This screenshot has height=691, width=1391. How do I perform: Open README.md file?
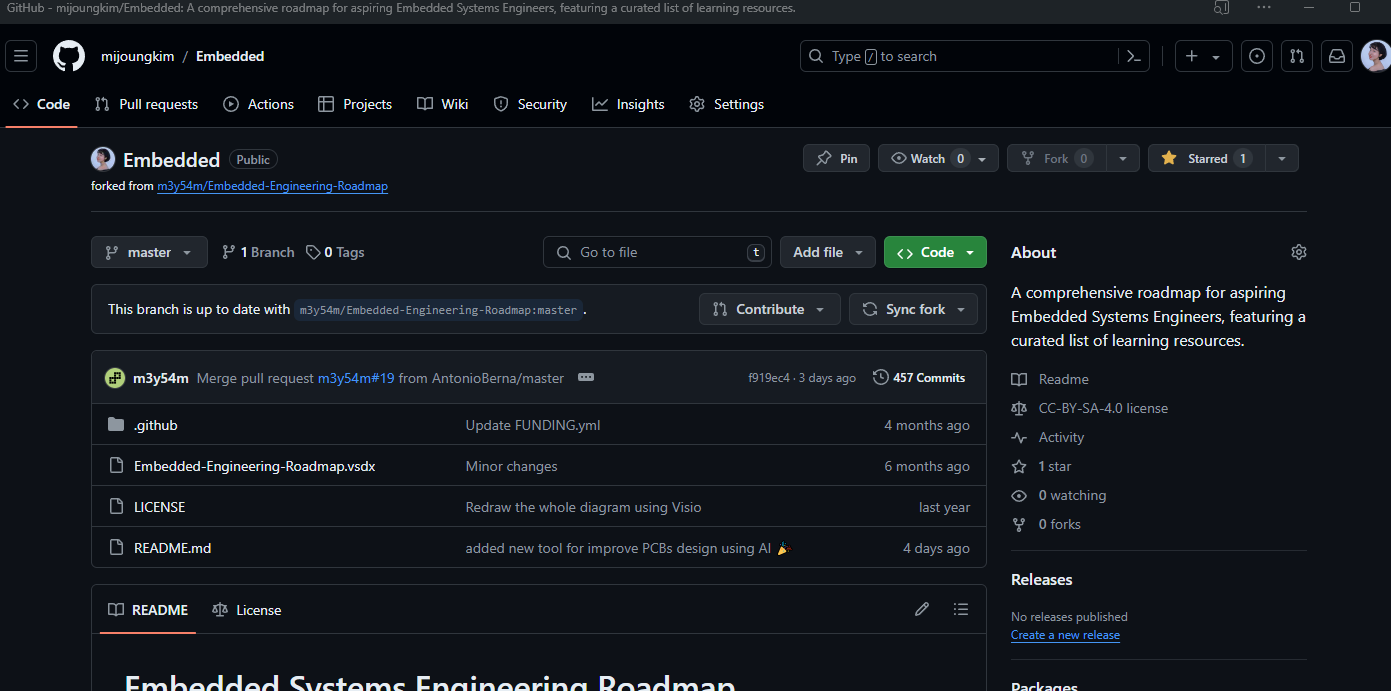[x=172, y=548]
